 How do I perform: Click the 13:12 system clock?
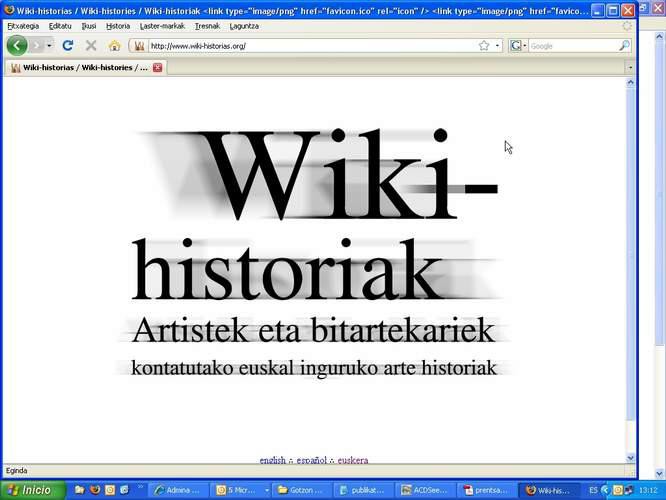(648, 490)
